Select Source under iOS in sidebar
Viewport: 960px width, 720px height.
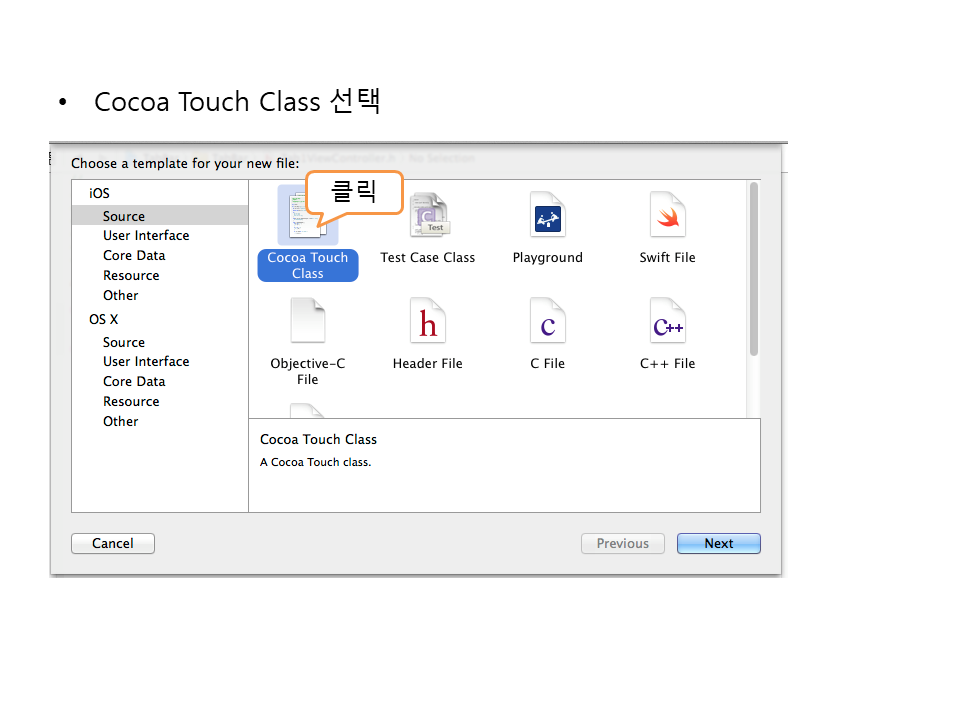124,216
